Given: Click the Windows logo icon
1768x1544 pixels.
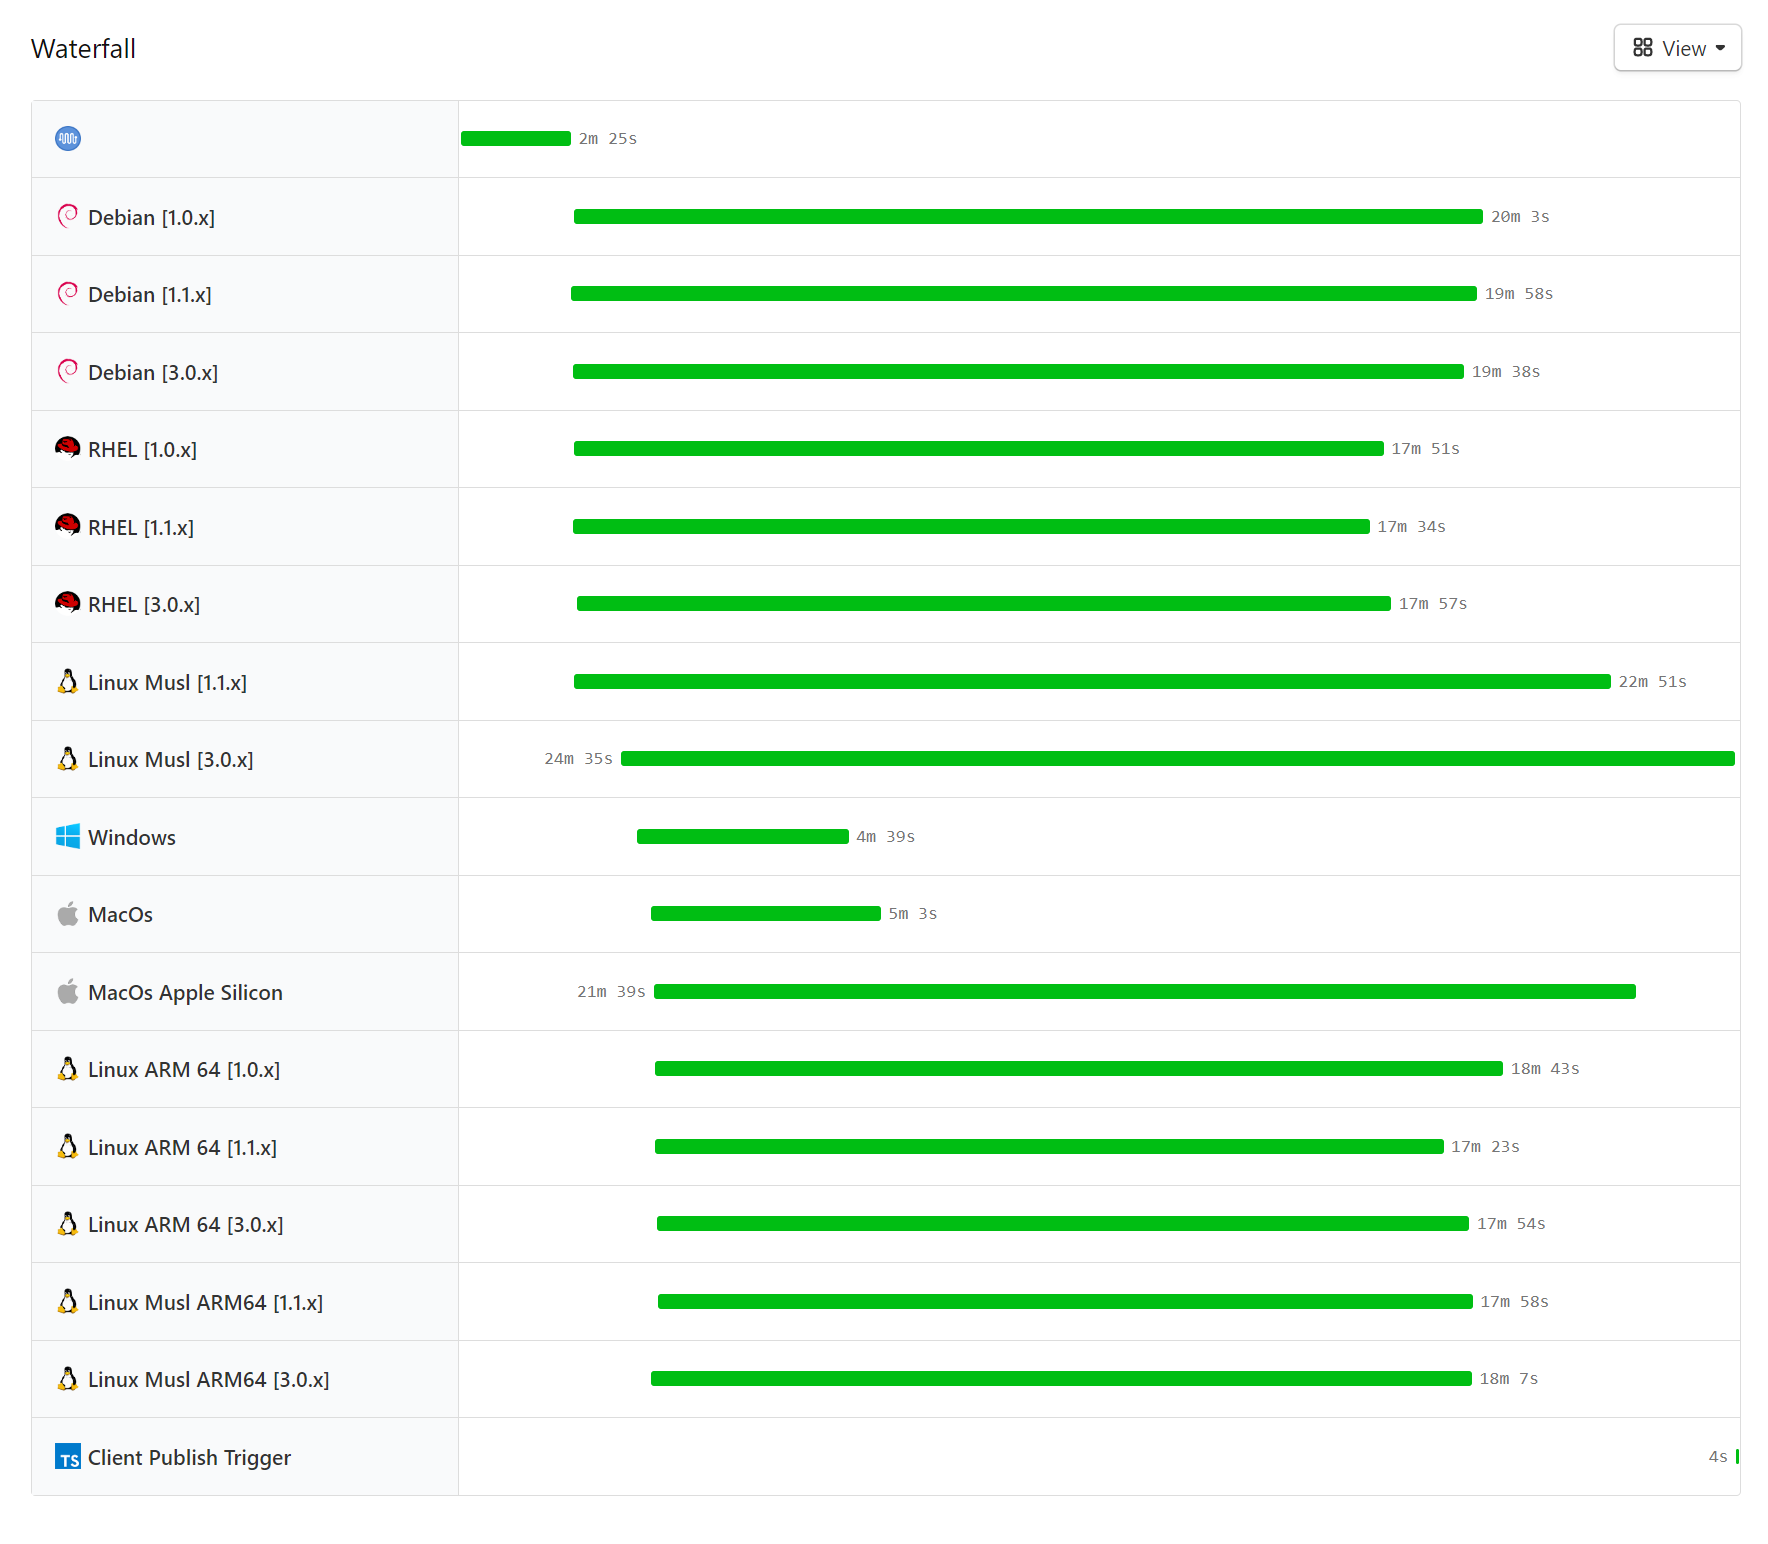Looking at the screenshot, I should tap(67, 836).
